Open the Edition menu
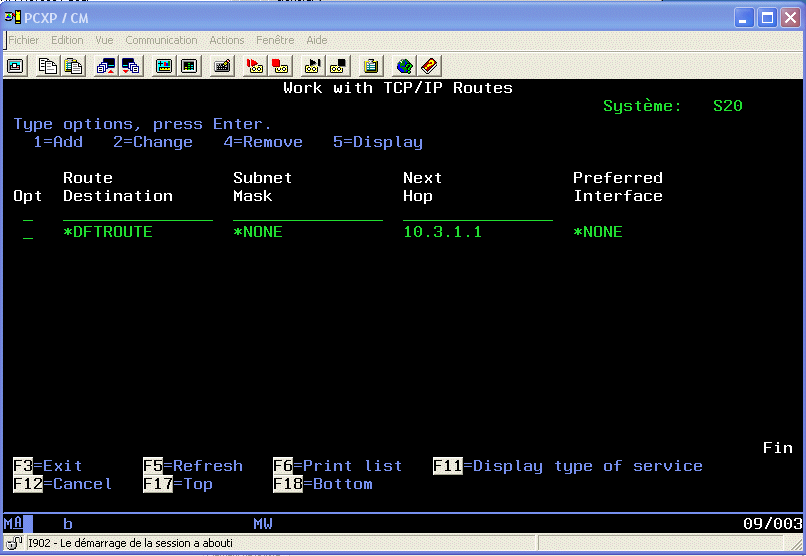Image resolution: width=806 pixels, height=556 pixels. [67, 40]
